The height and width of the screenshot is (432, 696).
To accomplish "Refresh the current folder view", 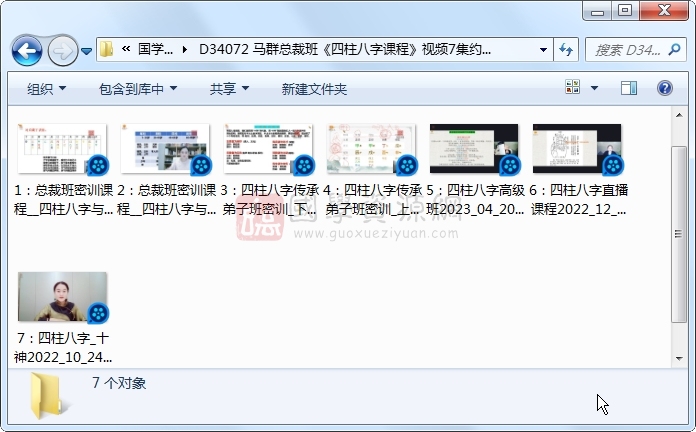I will click(x=566, y=49).
